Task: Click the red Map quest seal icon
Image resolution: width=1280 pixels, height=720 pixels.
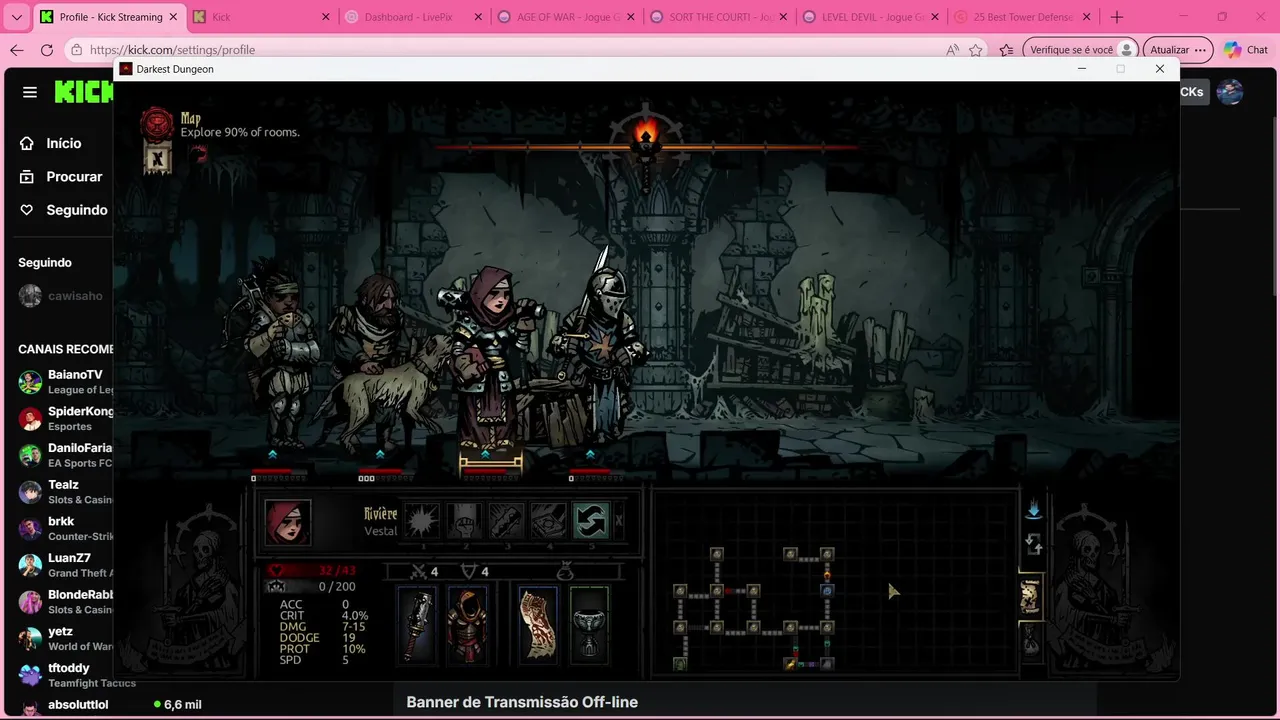Action: coord(156,124)
